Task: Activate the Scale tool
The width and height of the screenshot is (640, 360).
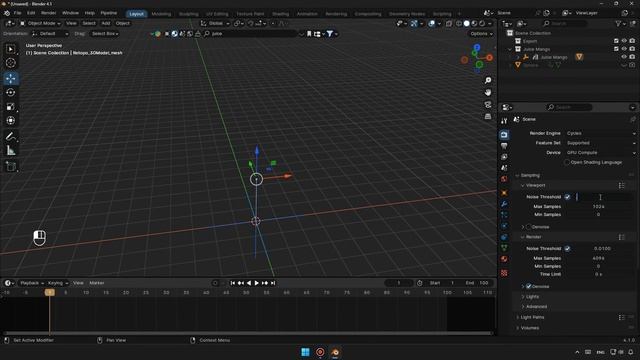Action: [x=11, y=107]
